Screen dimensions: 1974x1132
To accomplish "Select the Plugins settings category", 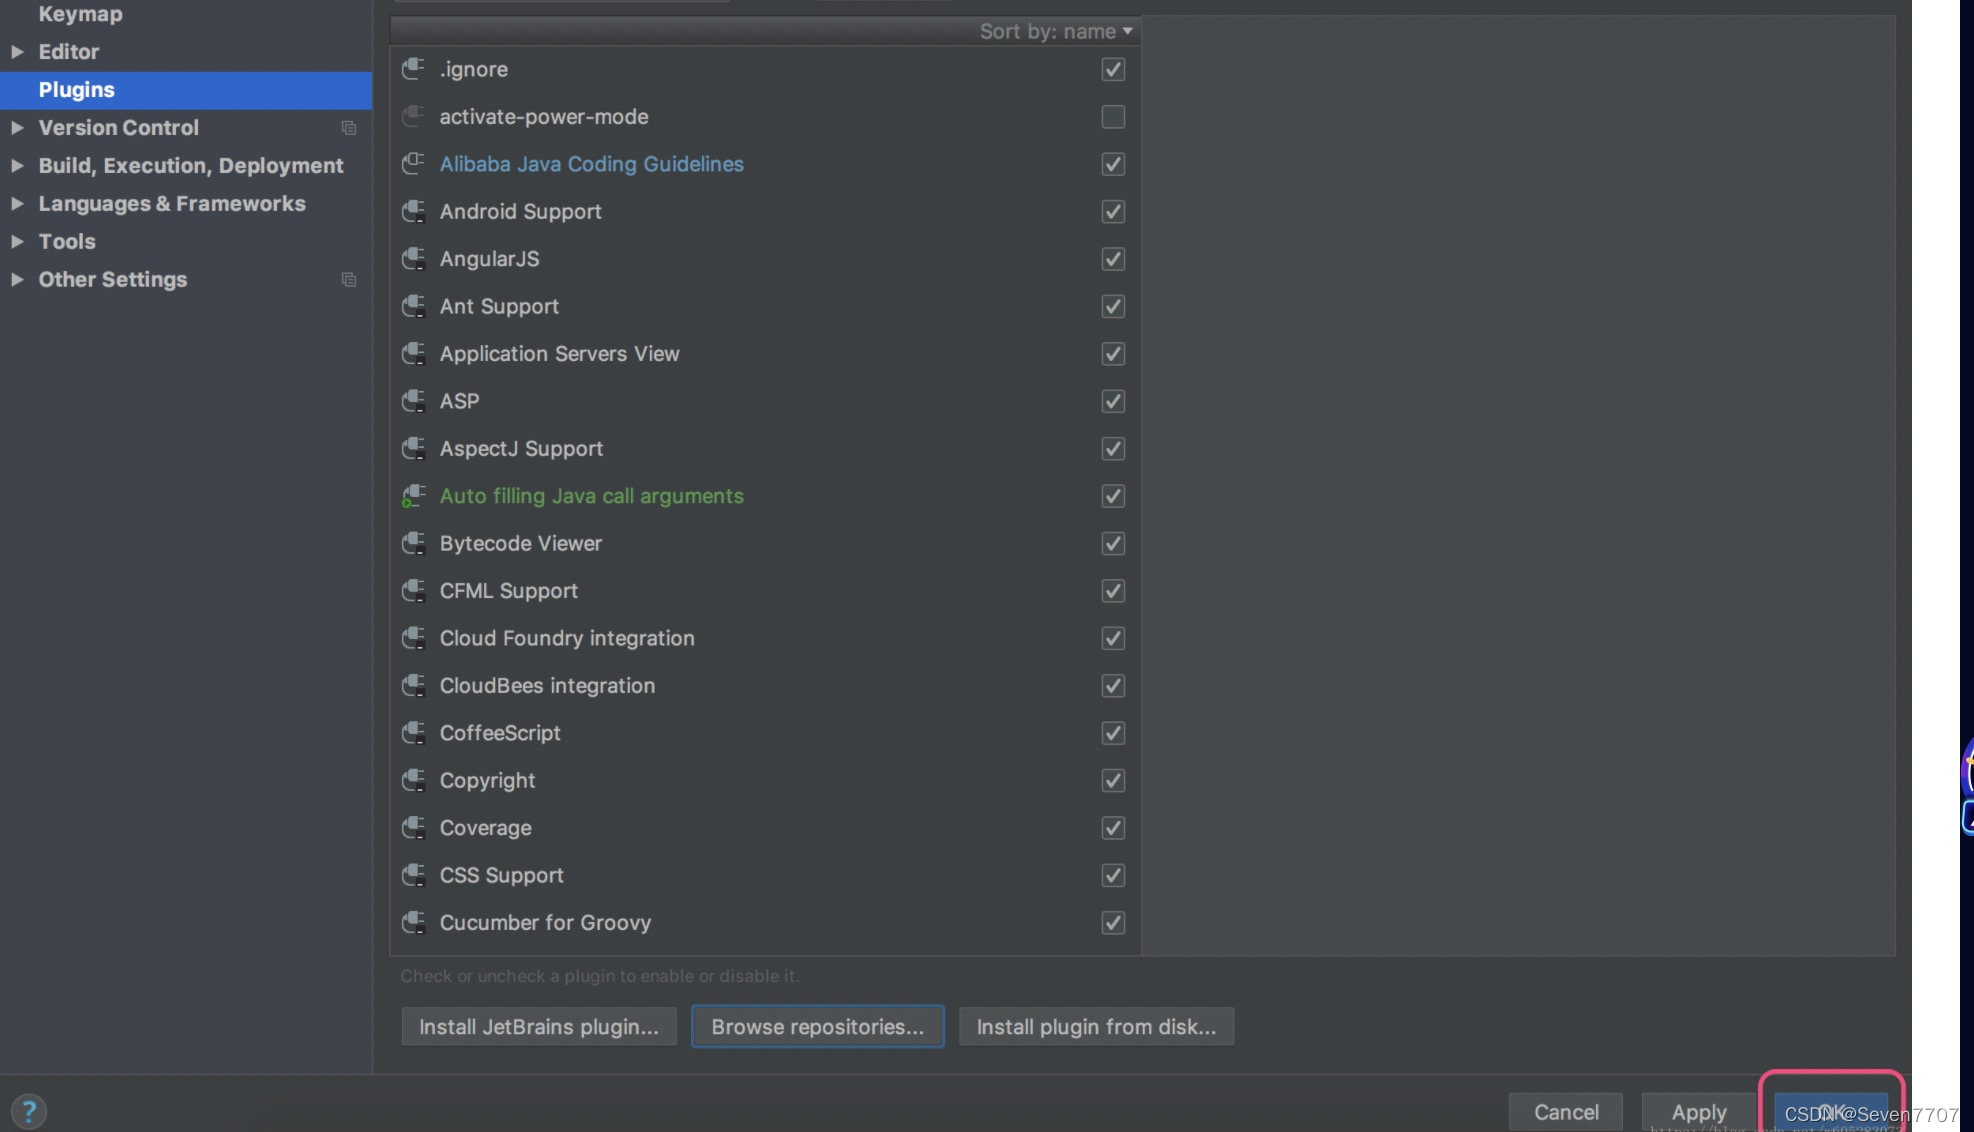I will click(76, 90).
